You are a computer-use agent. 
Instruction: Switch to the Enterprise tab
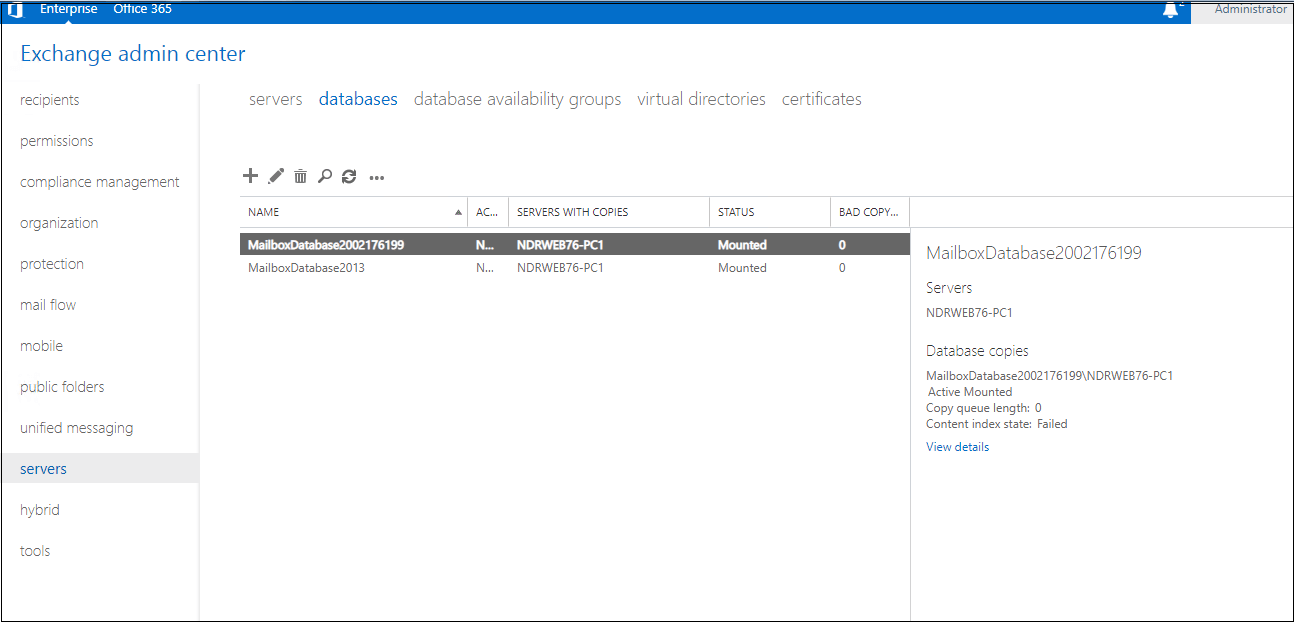69,9
